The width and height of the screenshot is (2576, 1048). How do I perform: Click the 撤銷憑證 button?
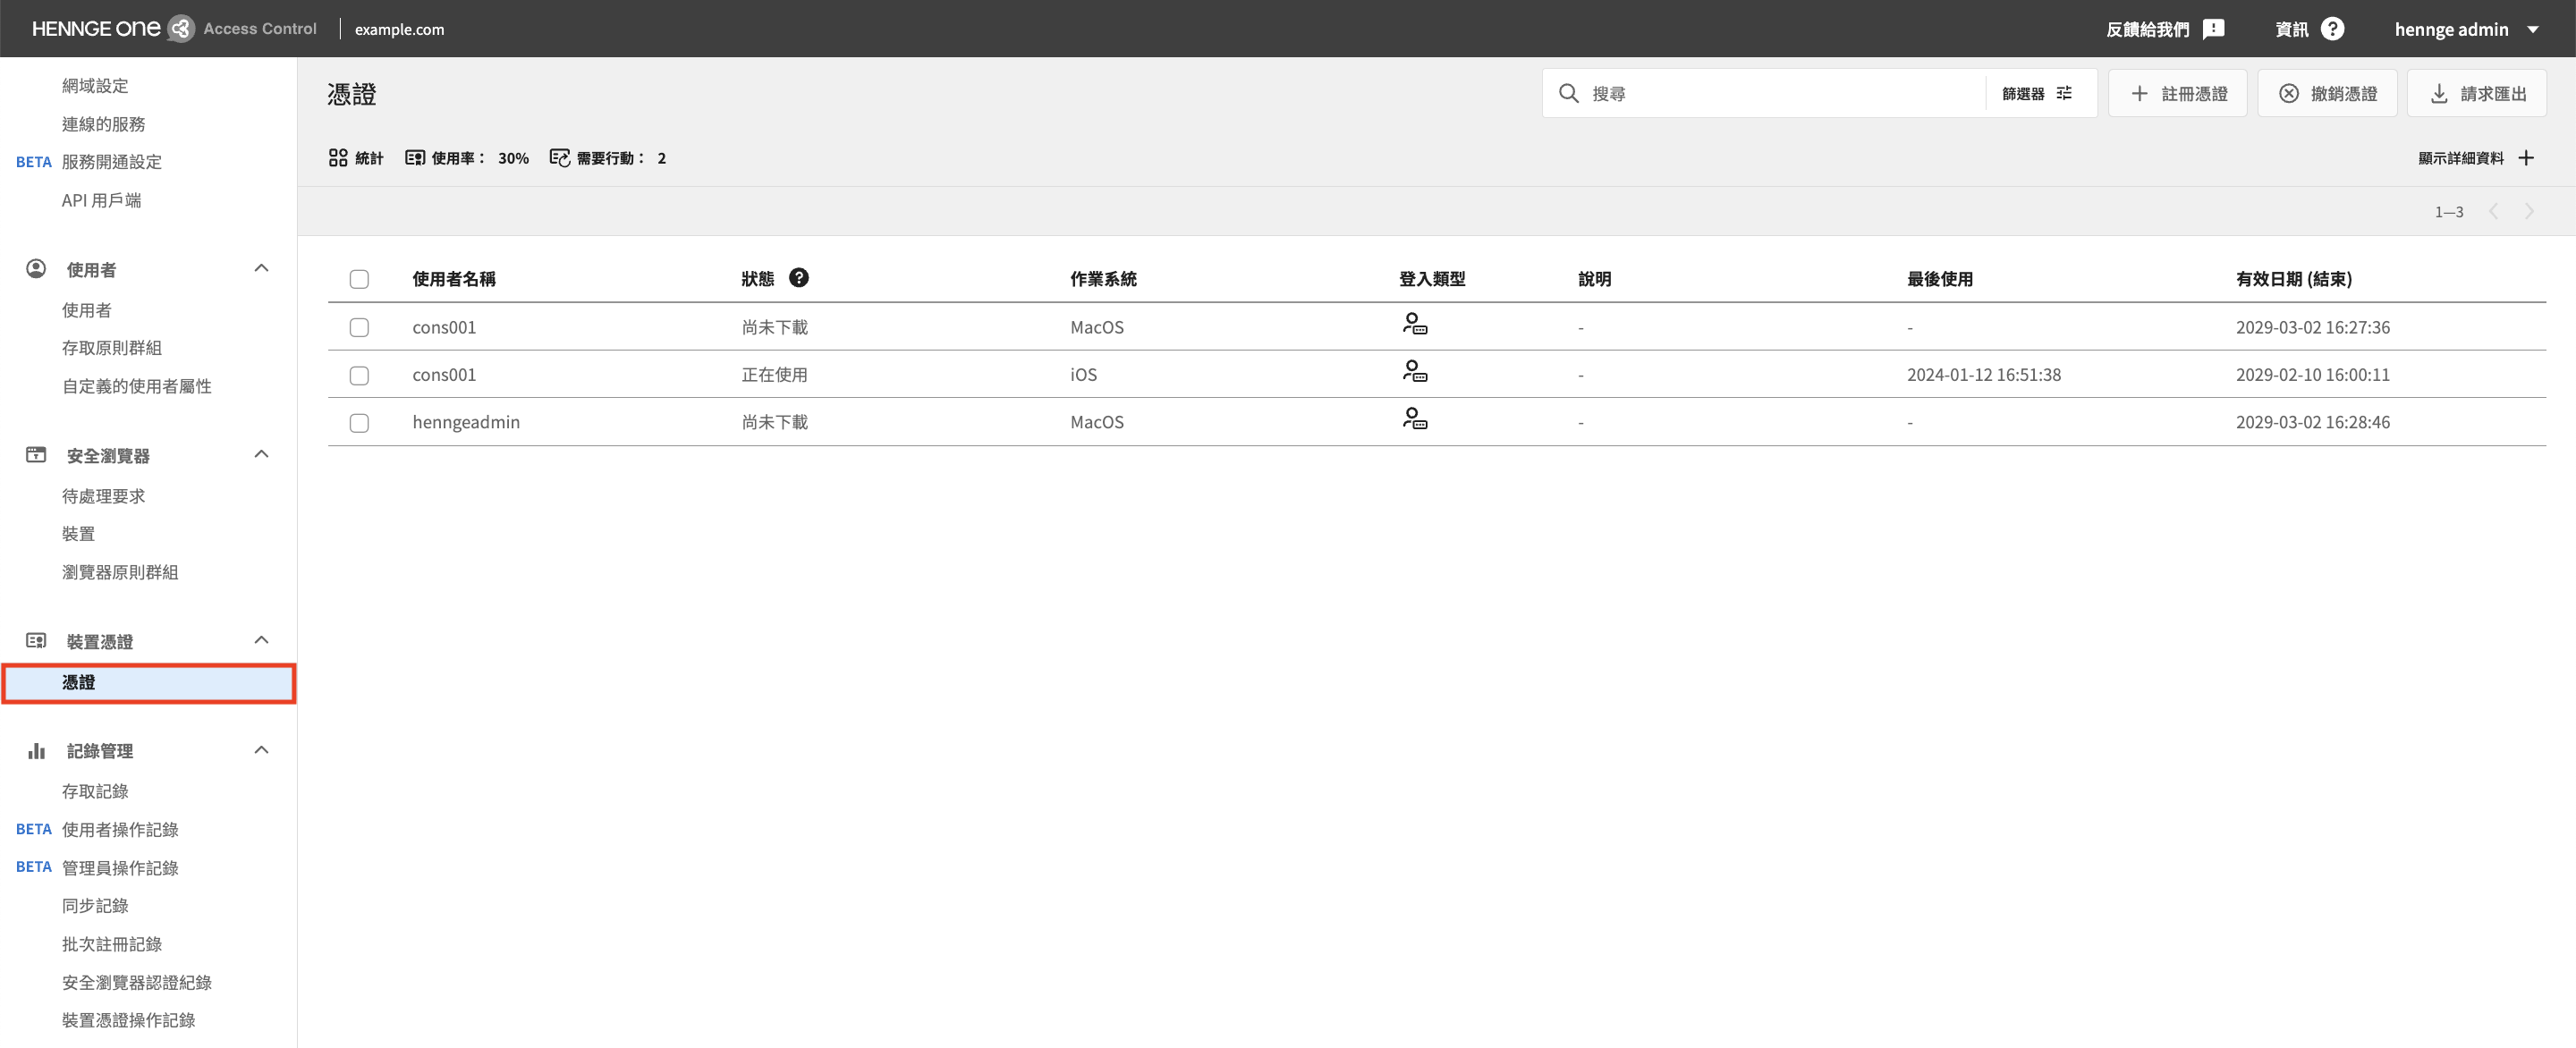2327,93
